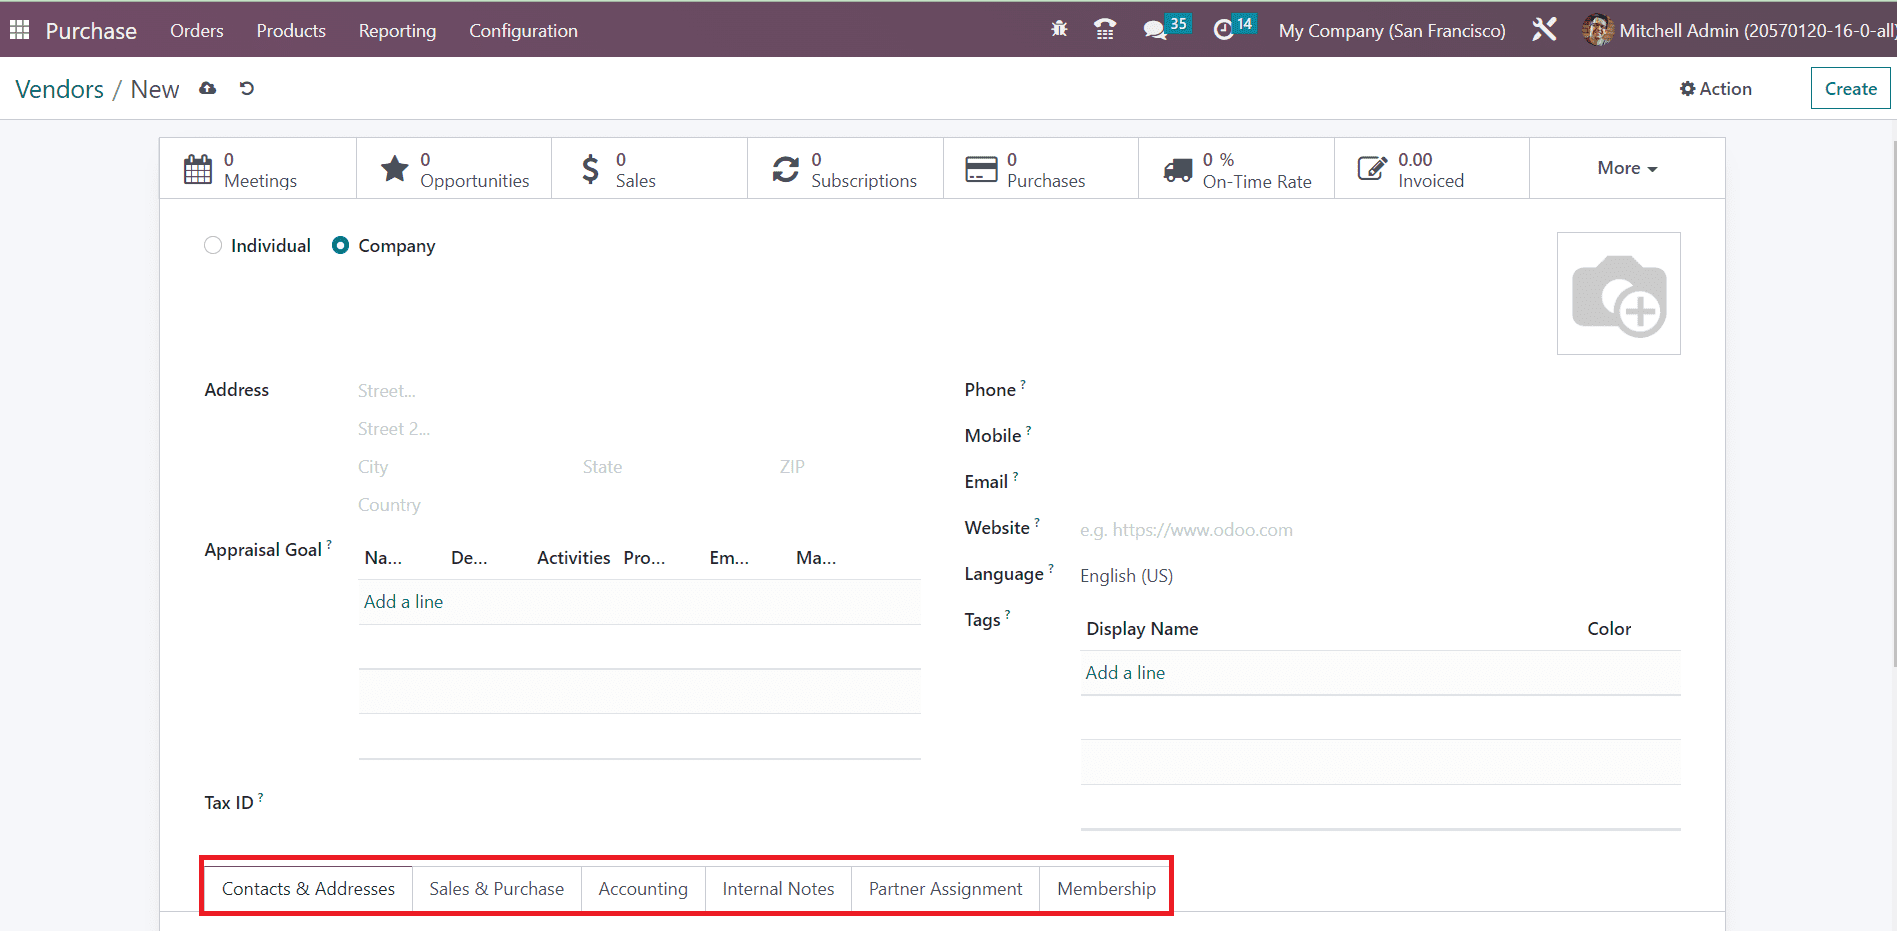Expand the More stat buttons dropdown
The image size is (1897, 931).
tap(1626, 169)
